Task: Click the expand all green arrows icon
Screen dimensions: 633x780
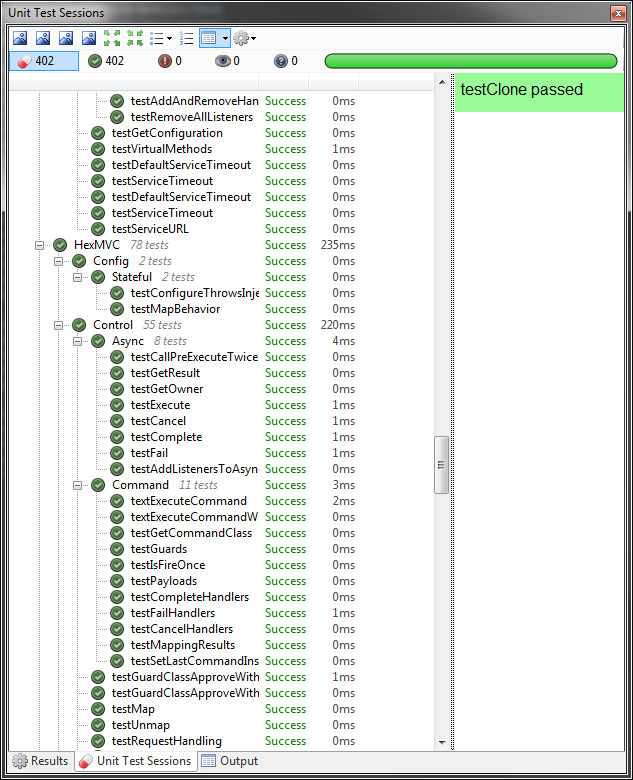Action: point(112,38)
